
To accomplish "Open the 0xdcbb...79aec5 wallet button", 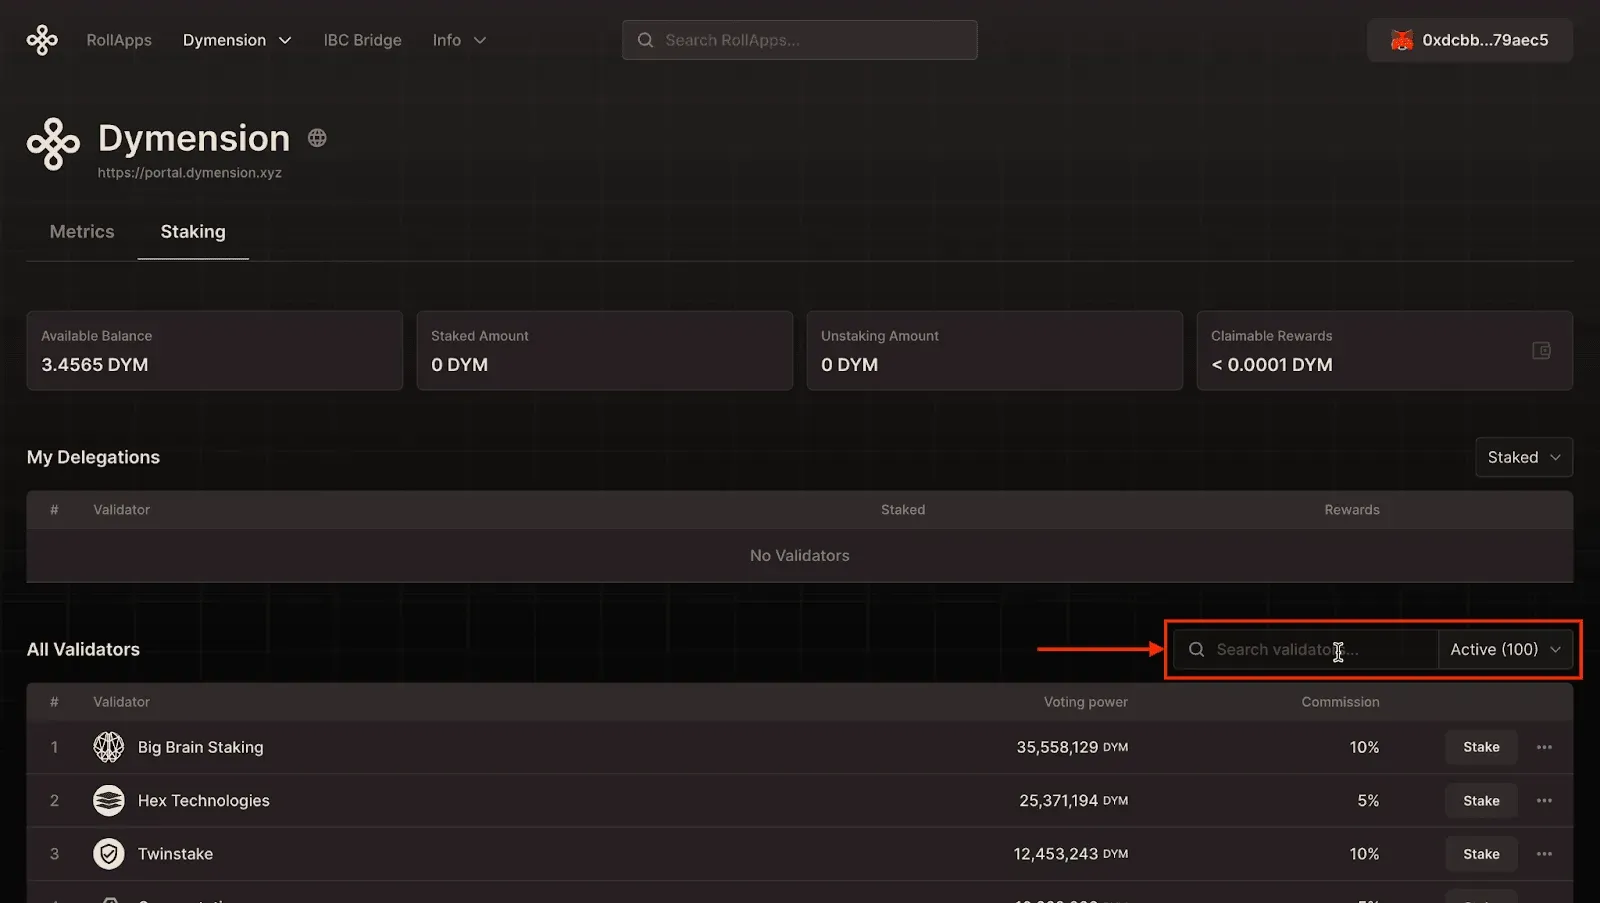I will click(1470, 40).
